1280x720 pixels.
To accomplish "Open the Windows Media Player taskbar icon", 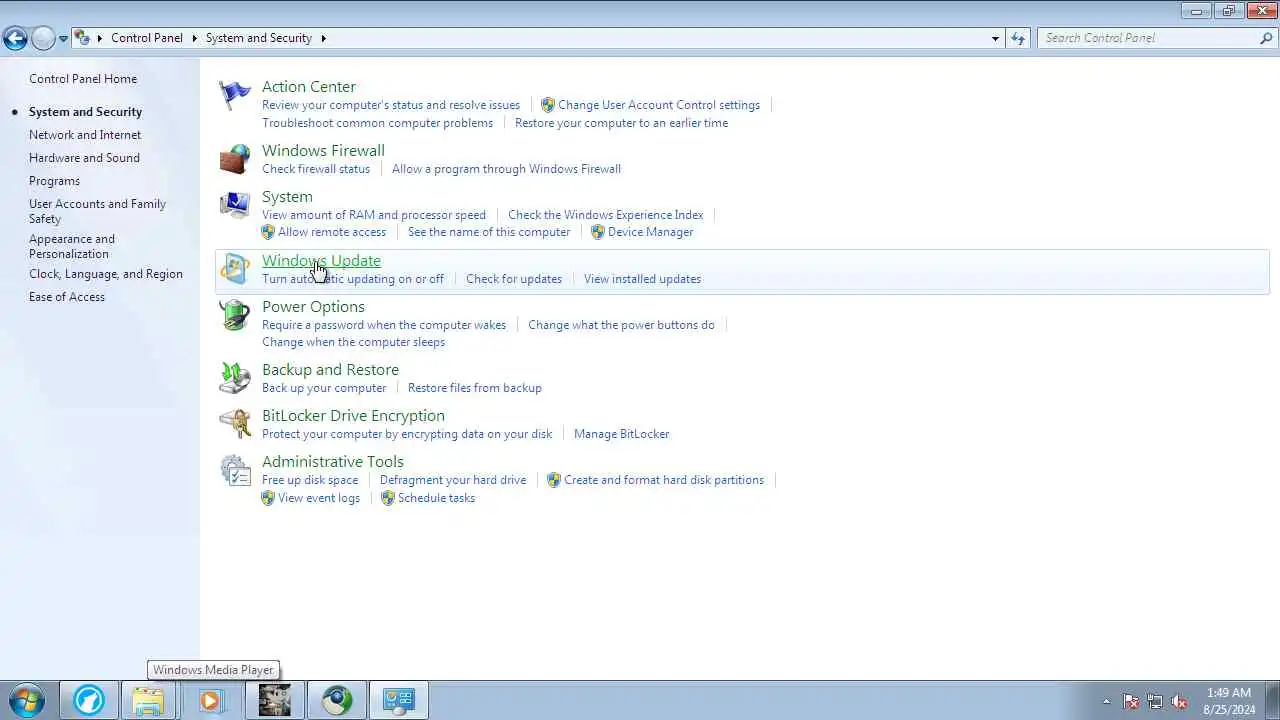I will click(x=211, y=700).
